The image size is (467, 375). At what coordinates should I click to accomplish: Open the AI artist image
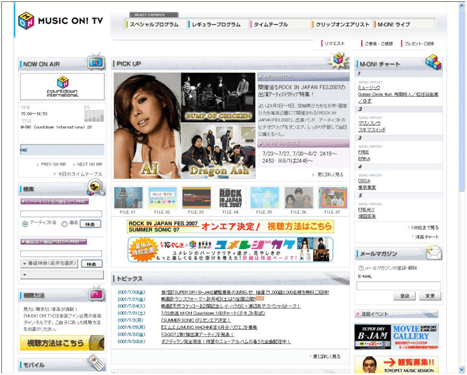pyautogui.click(x=147, y=126)
